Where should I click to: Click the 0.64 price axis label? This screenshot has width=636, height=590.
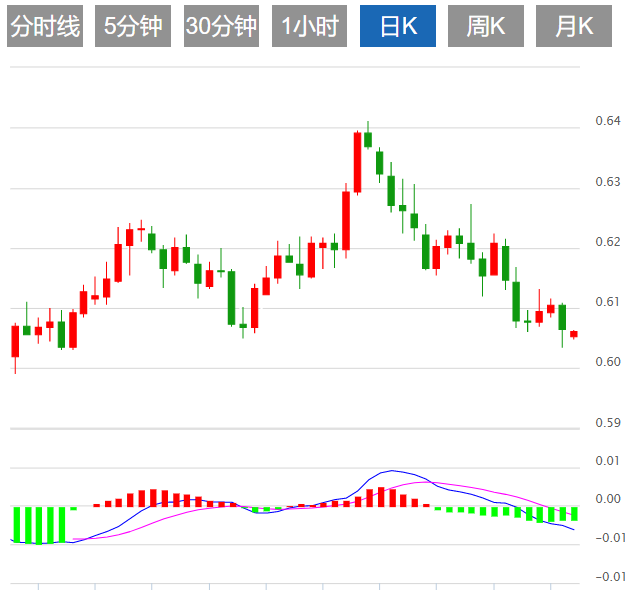click(608, 121)
